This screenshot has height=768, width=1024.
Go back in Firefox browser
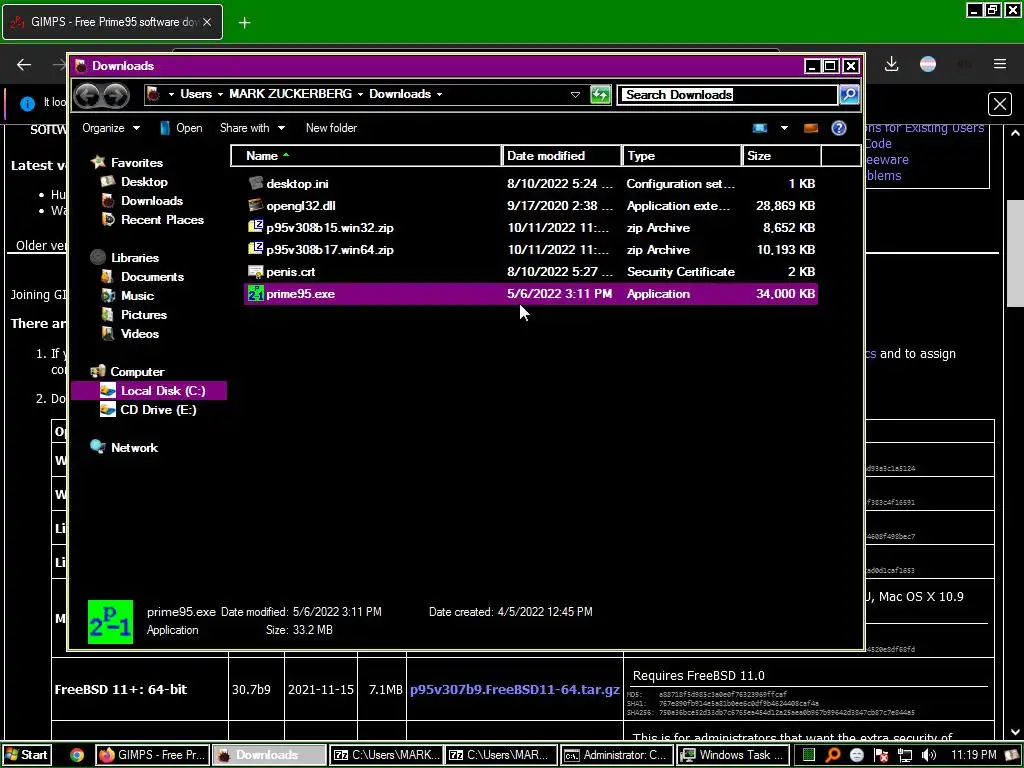click(24, 64)
